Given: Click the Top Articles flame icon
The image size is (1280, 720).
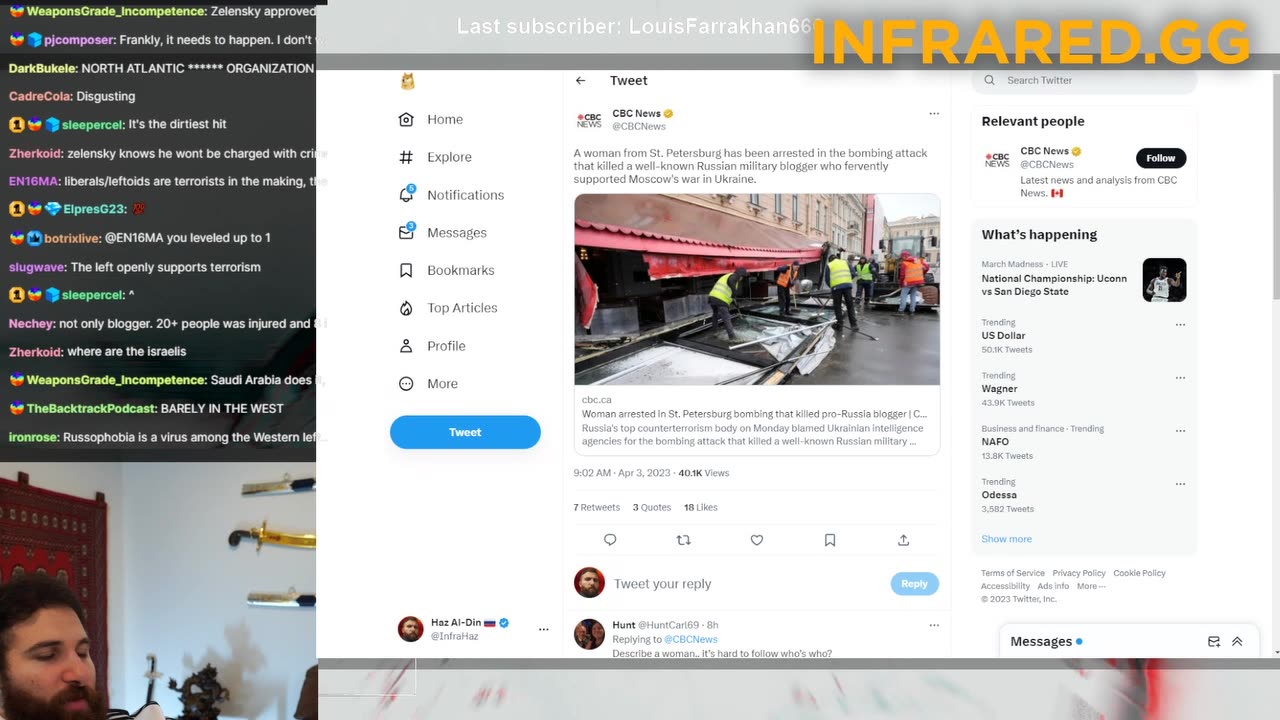Looking at the screenshot, I should (x=406, y=308).
